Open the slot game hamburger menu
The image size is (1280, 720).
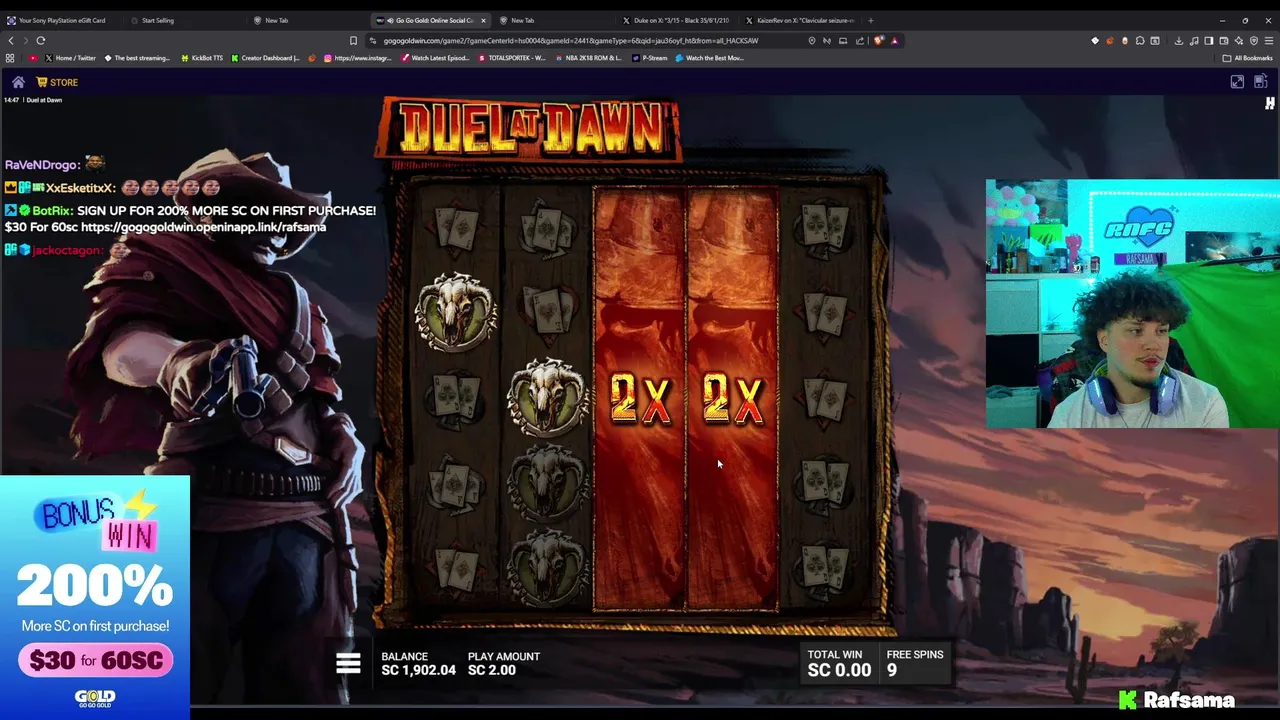click(348, 663)
